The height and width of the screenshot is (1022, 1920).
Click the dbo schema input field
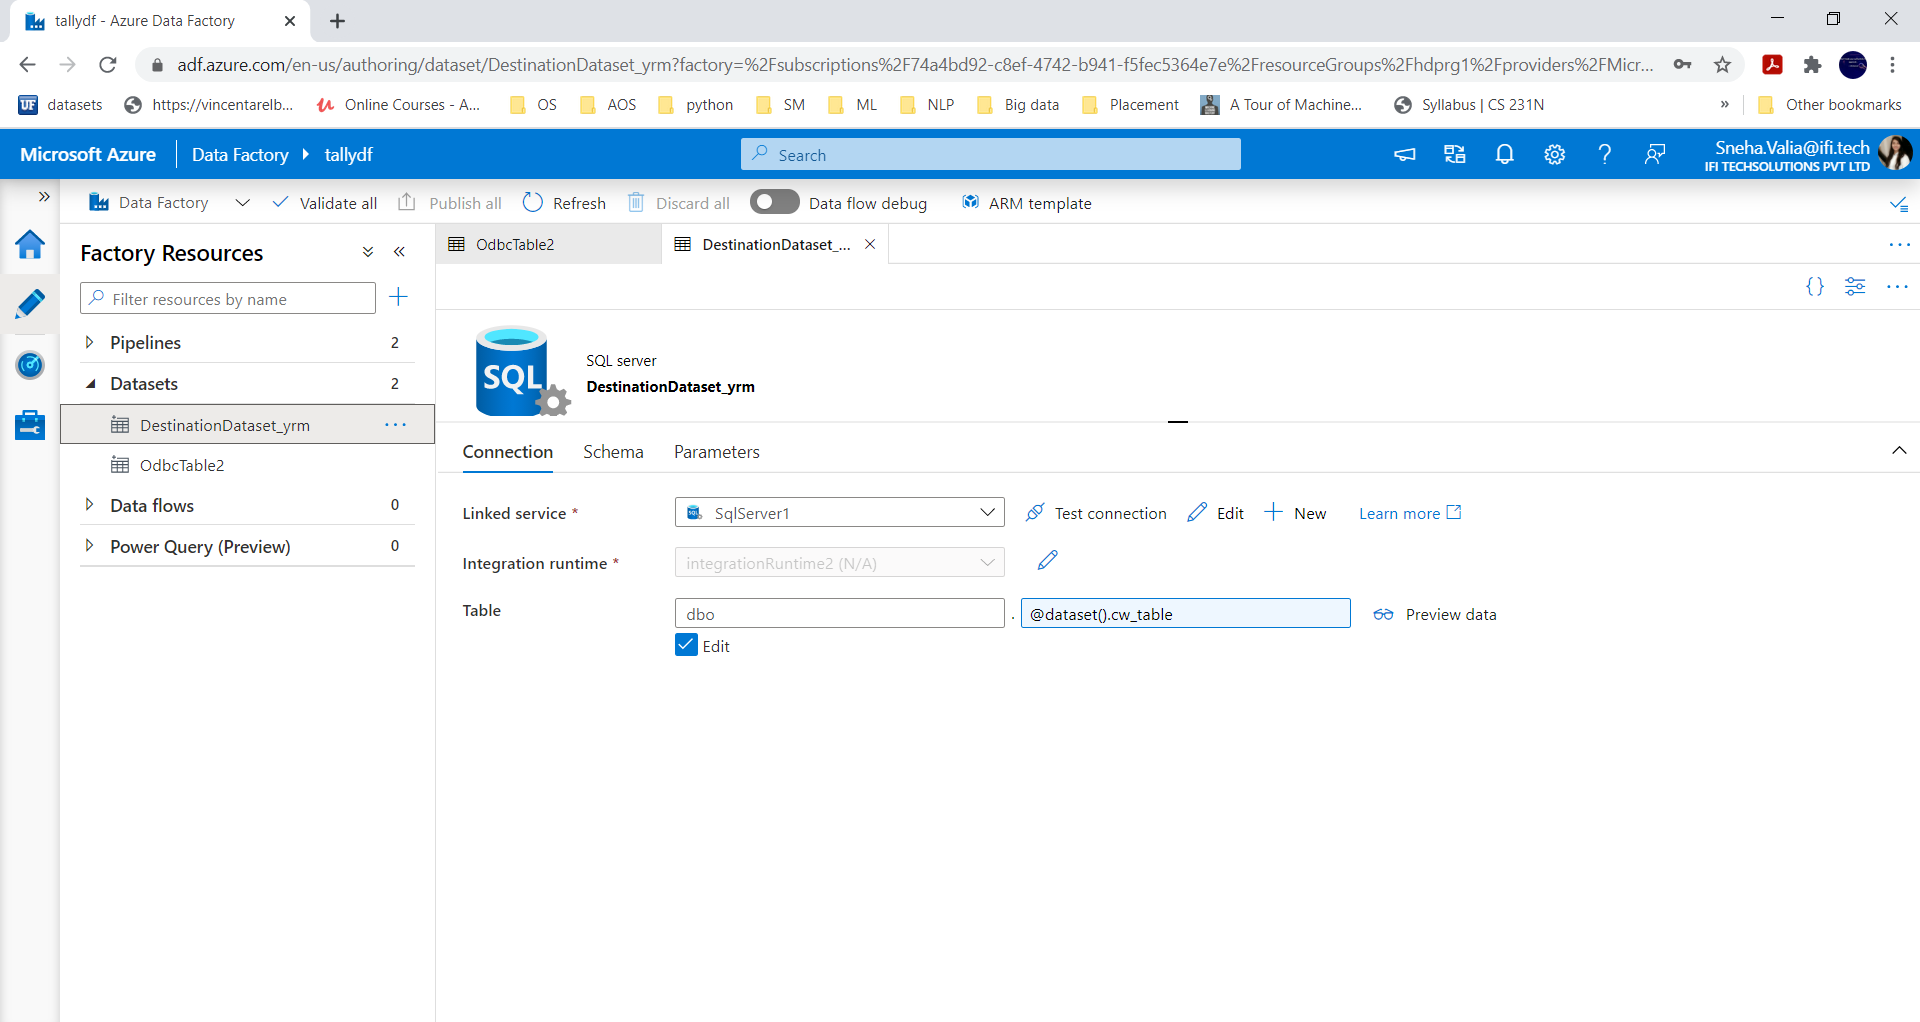(840, 613)
